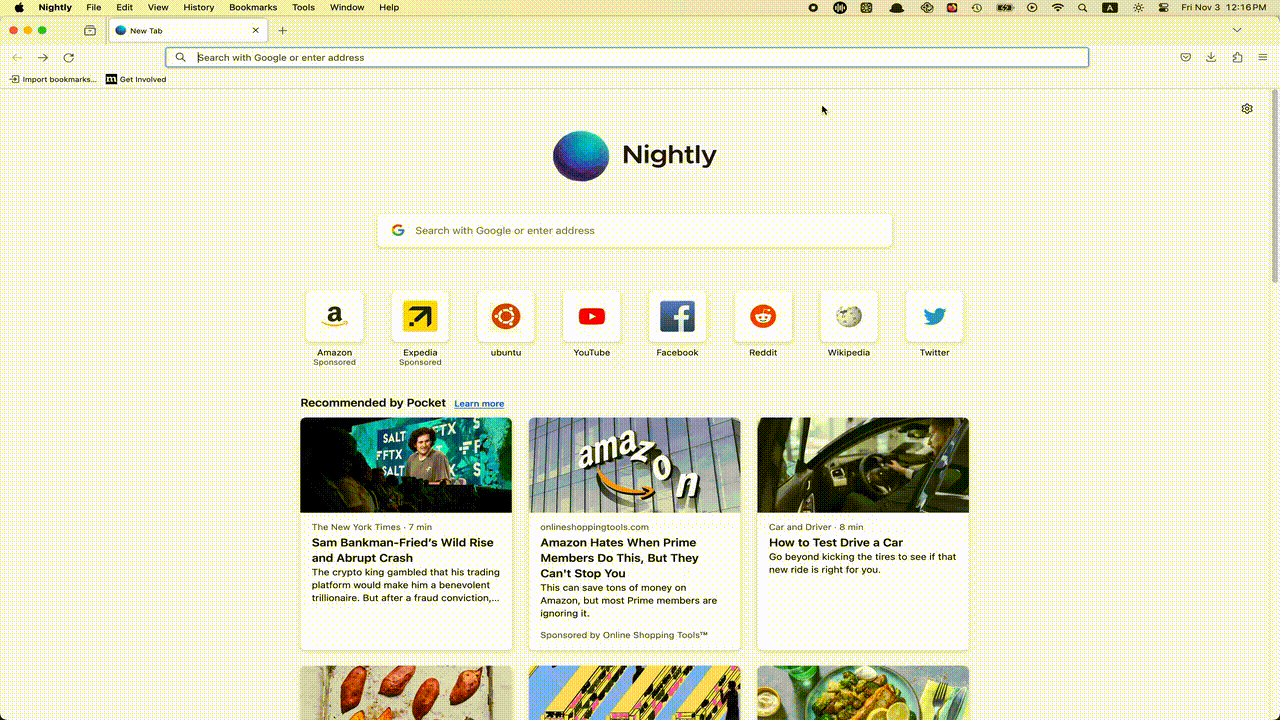Open the Reddit shortcut tile
Viewport: 1280px width, 720px height.
[x=763, y=317]
